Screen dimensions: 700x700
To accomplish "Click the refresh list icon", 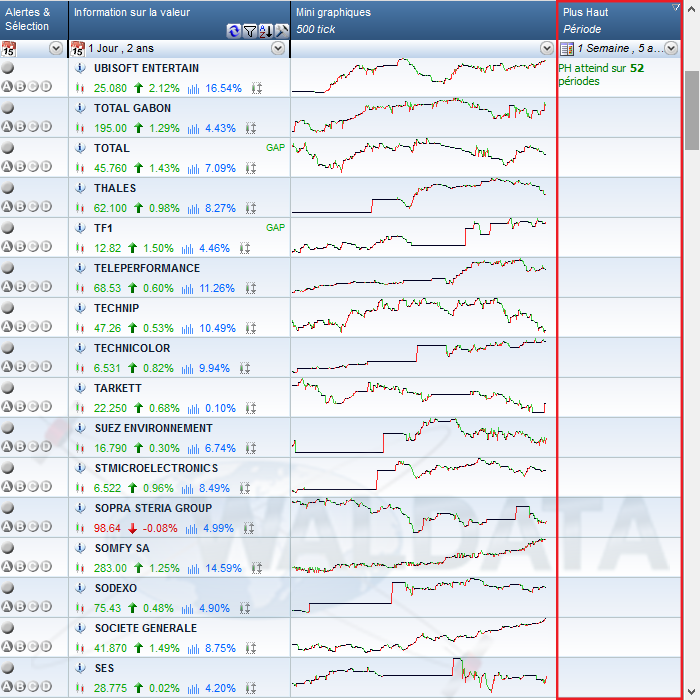I will tap(233, 31).
